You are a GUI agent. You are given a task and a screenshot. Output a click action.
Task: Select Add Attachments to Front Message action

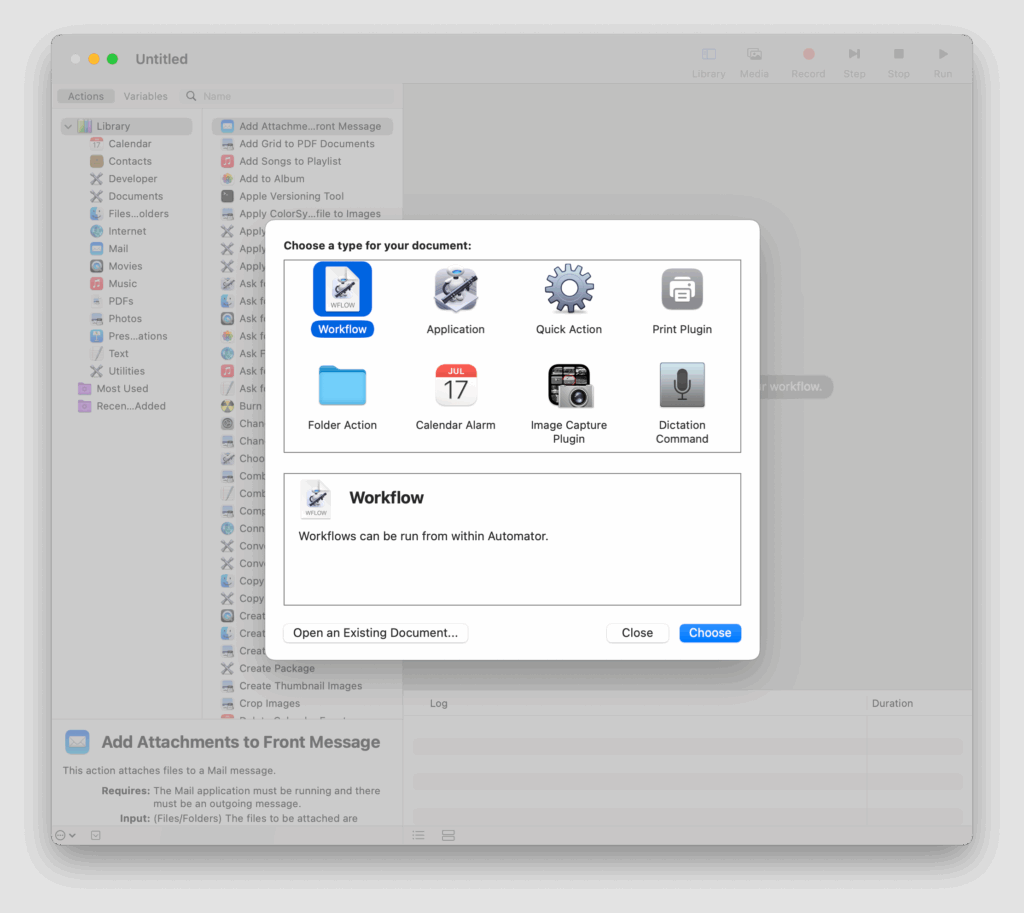[302, 126]
